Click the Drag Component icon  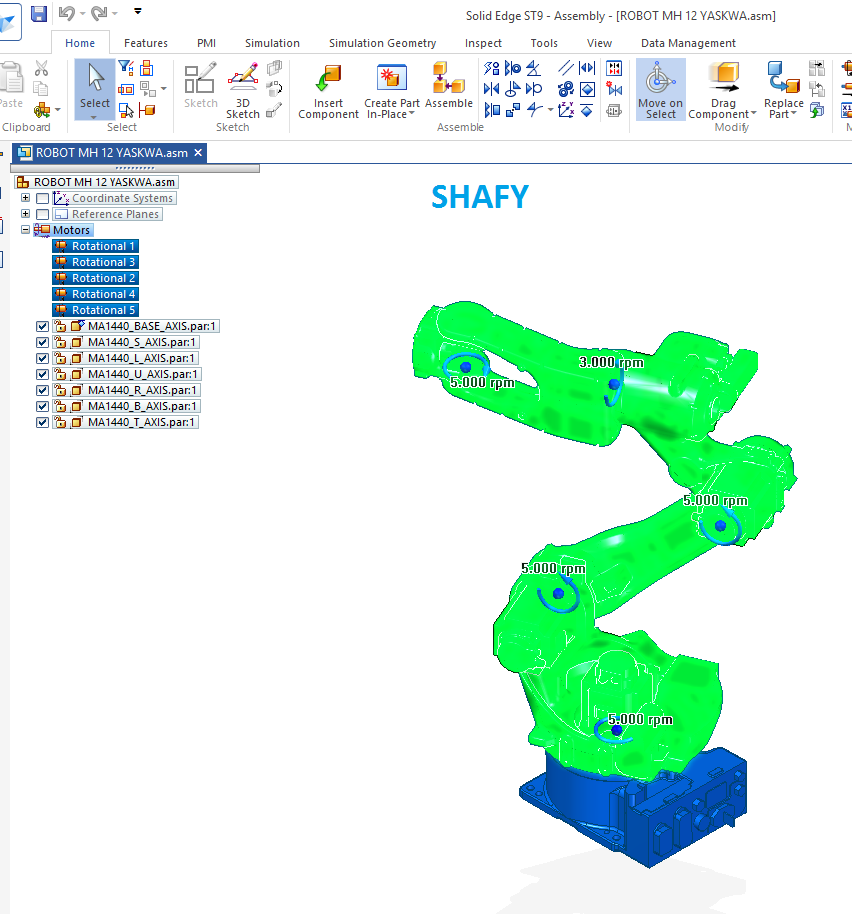coord(723,78)
